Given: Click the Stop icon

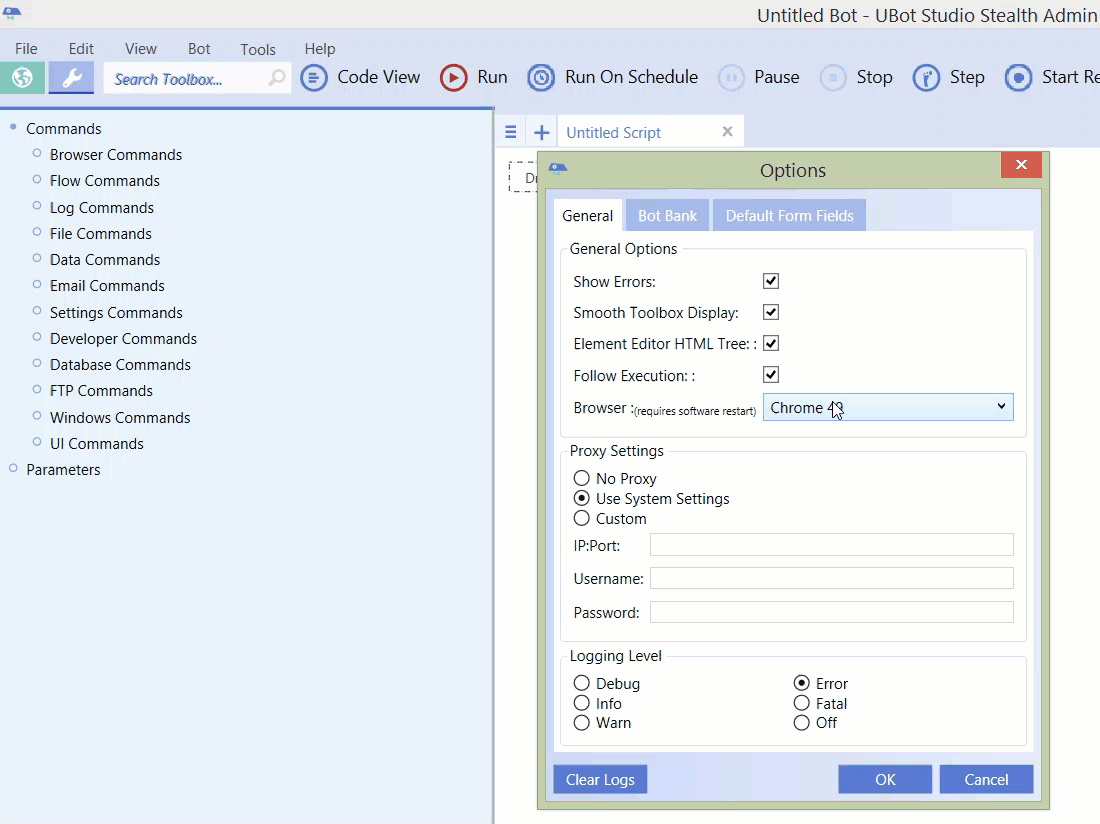Looking at the screenshot, I should (x=833, y=77).
